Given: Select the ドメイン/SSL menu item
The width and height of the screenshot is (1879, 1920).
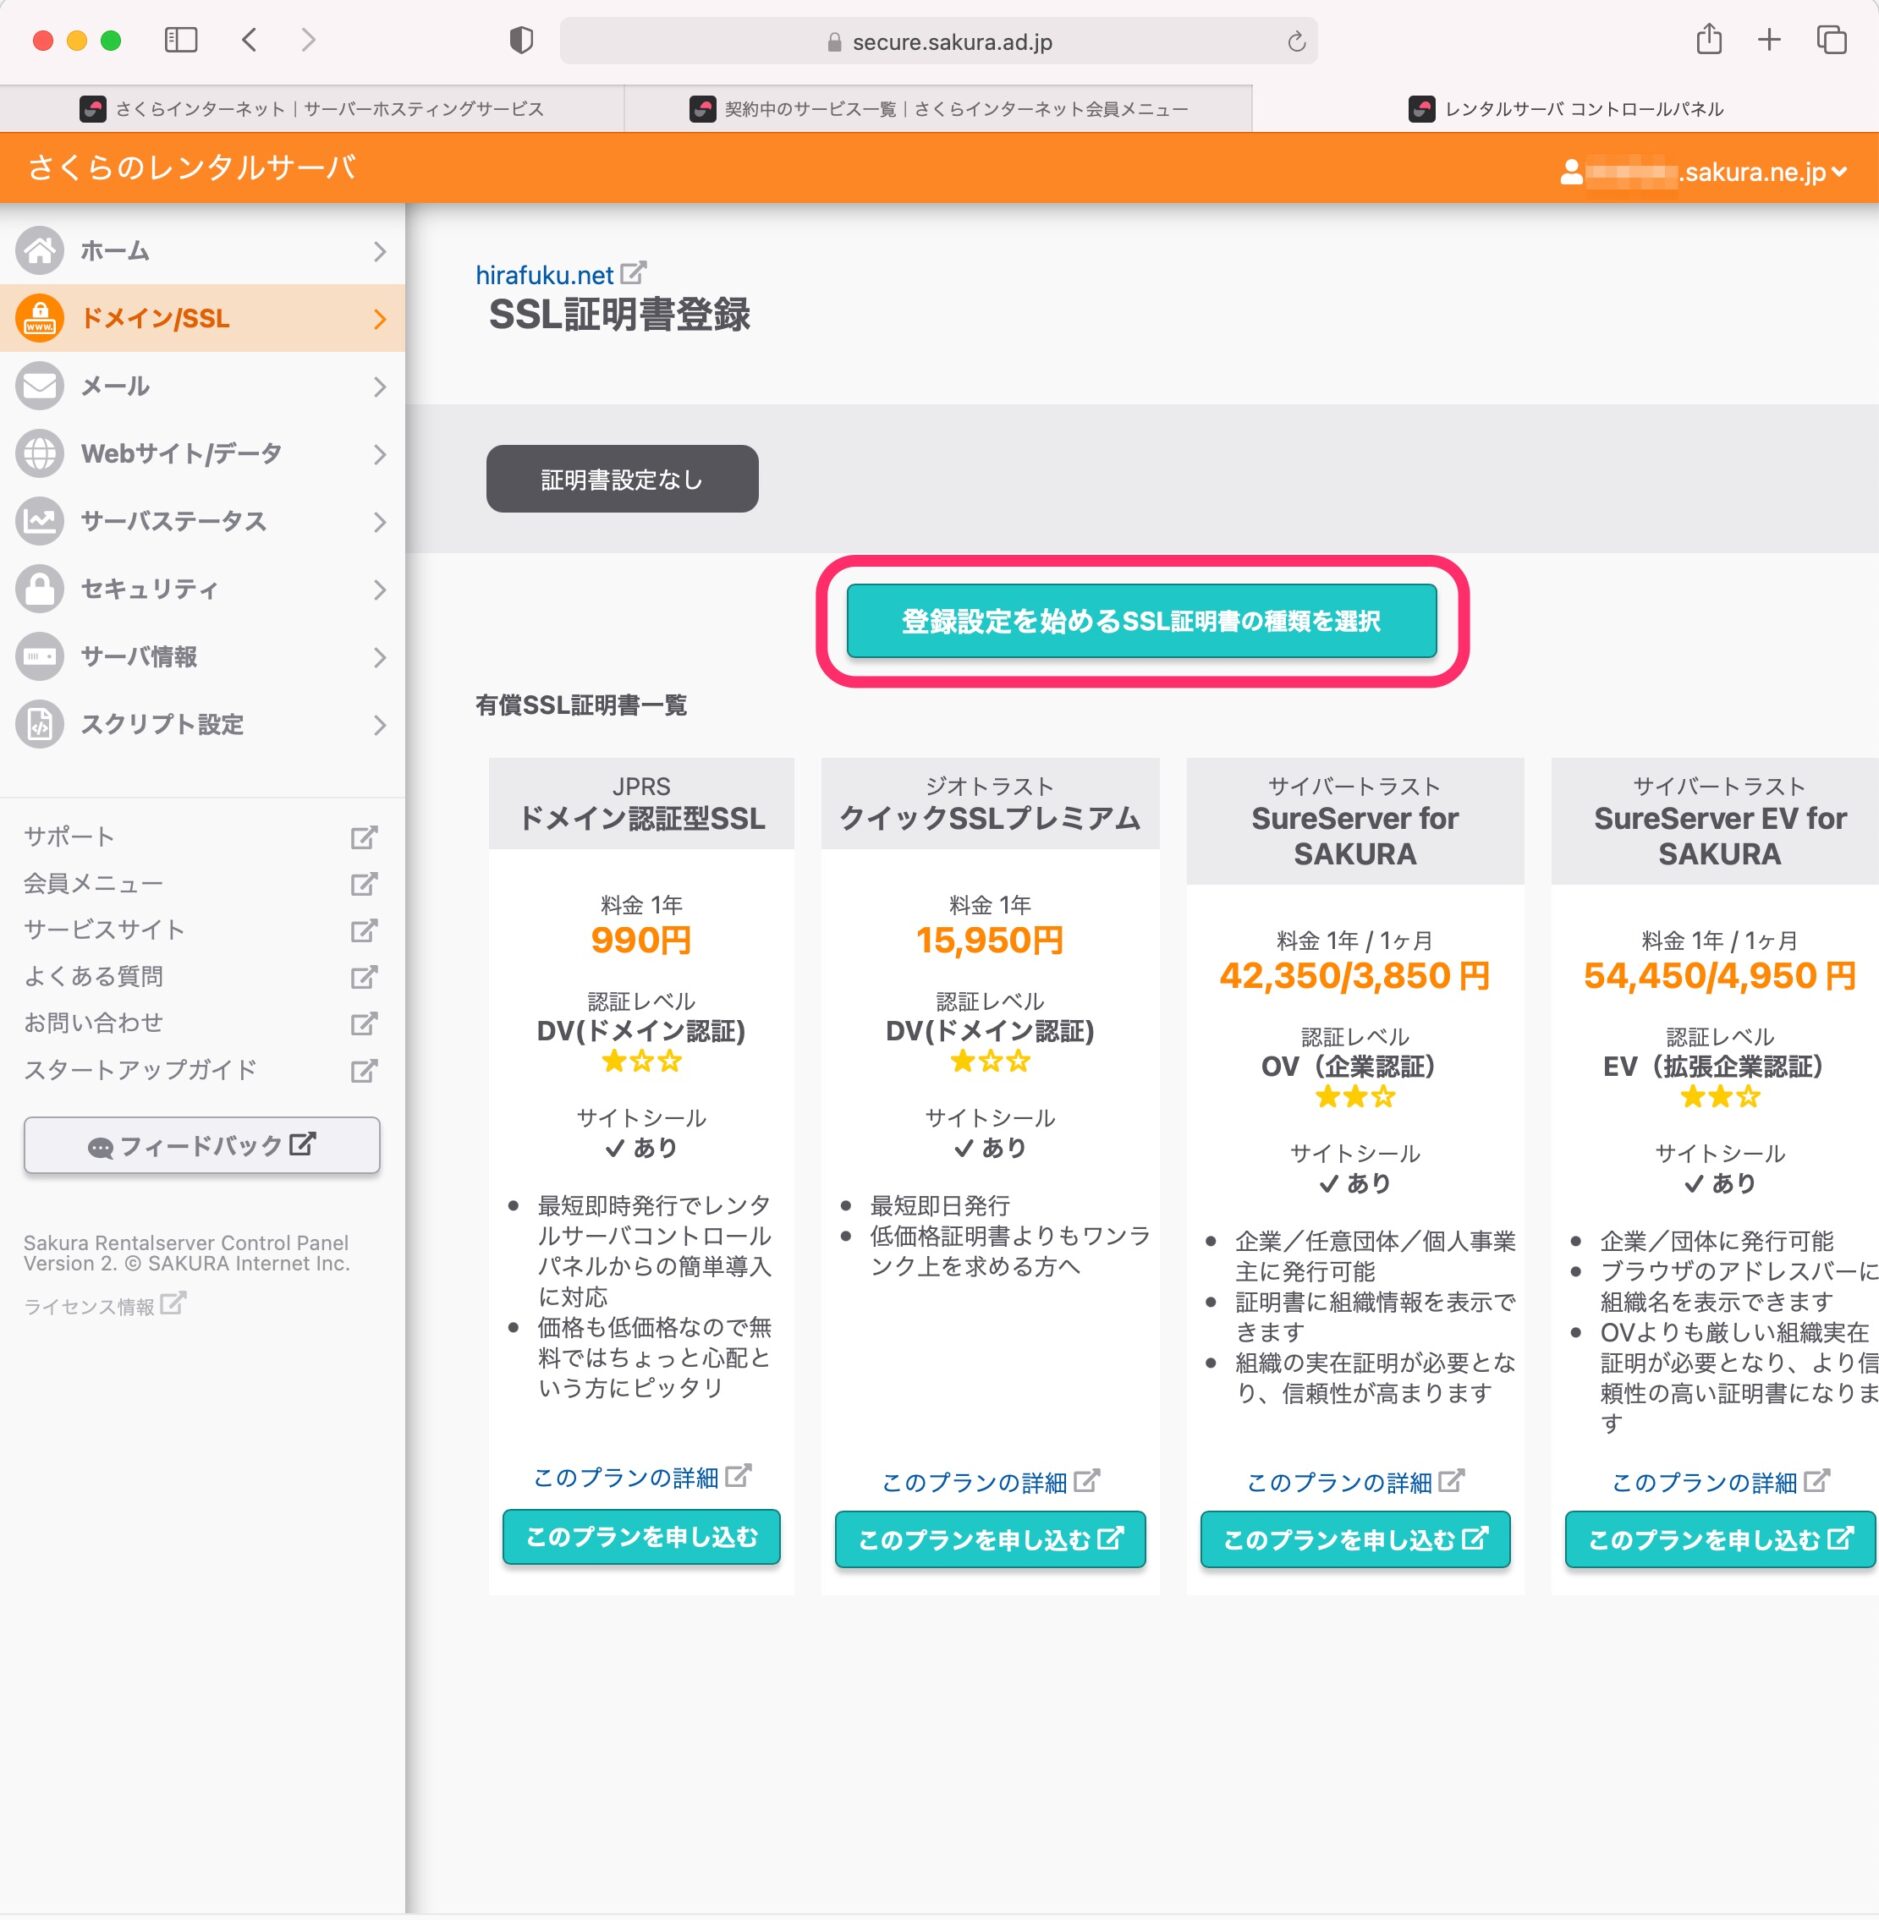Looking at the screenshot, I should (x=200, y=319).
